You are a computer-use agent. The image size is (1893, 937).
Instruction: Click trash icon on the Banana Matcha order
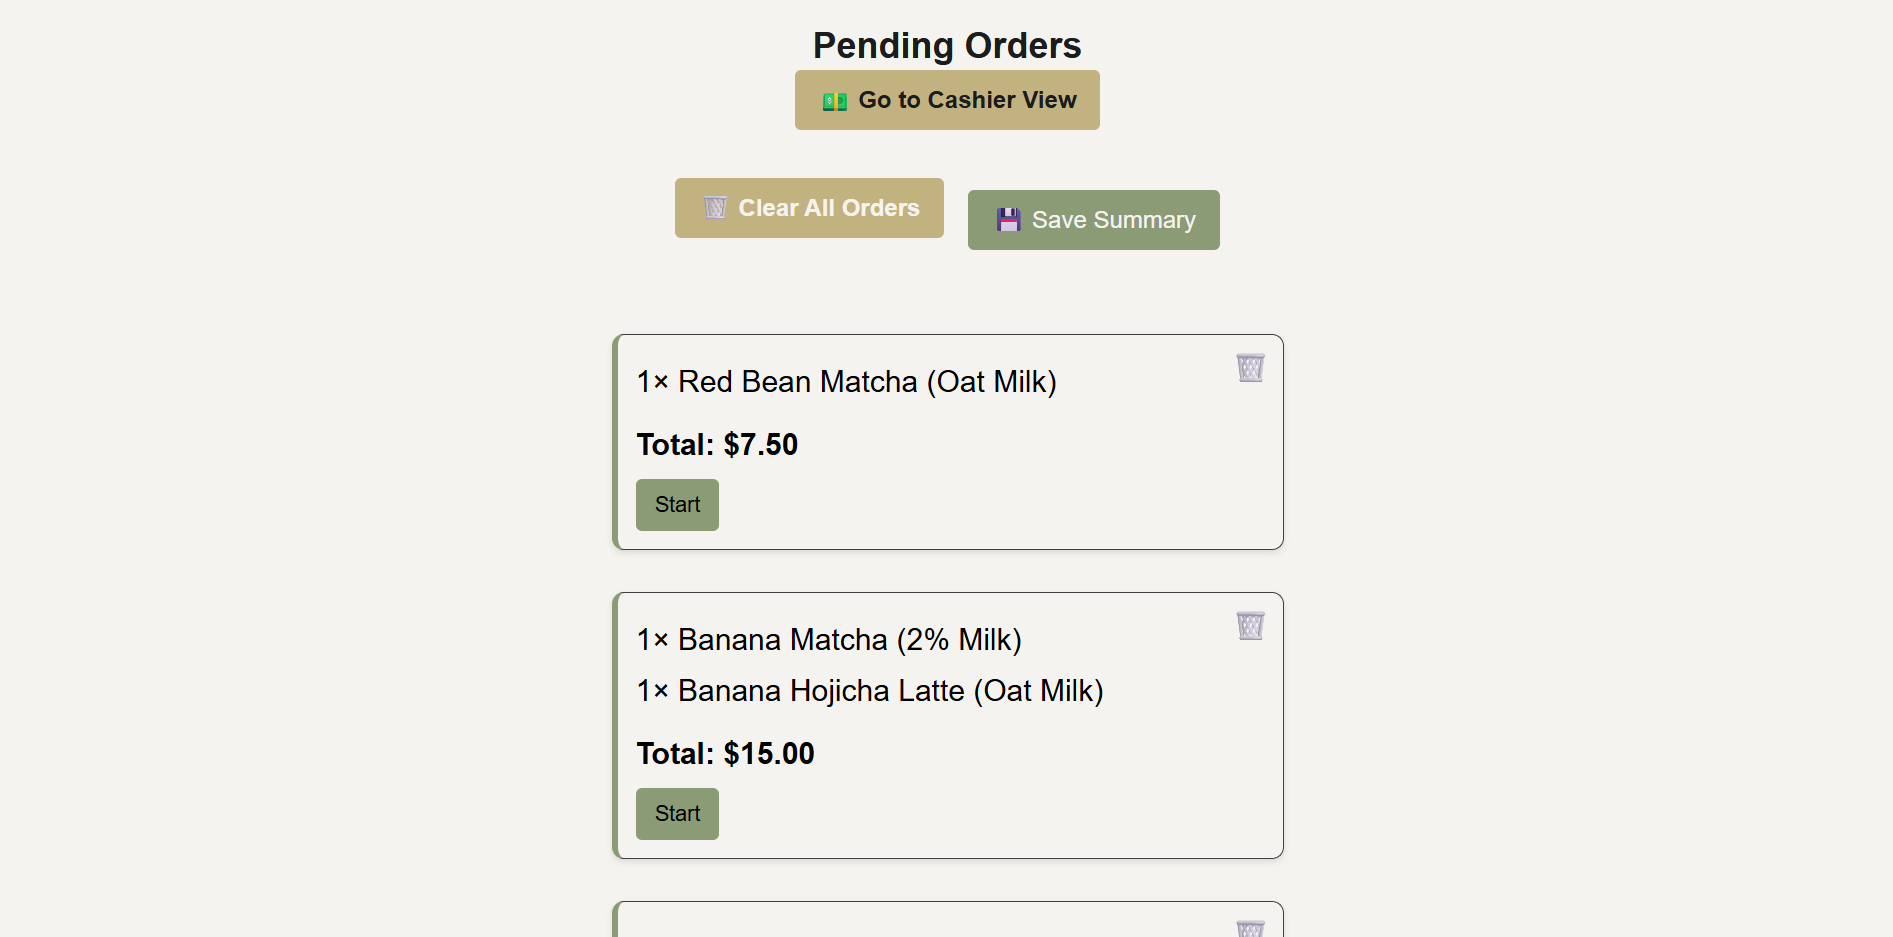[x=1250, y=626]
